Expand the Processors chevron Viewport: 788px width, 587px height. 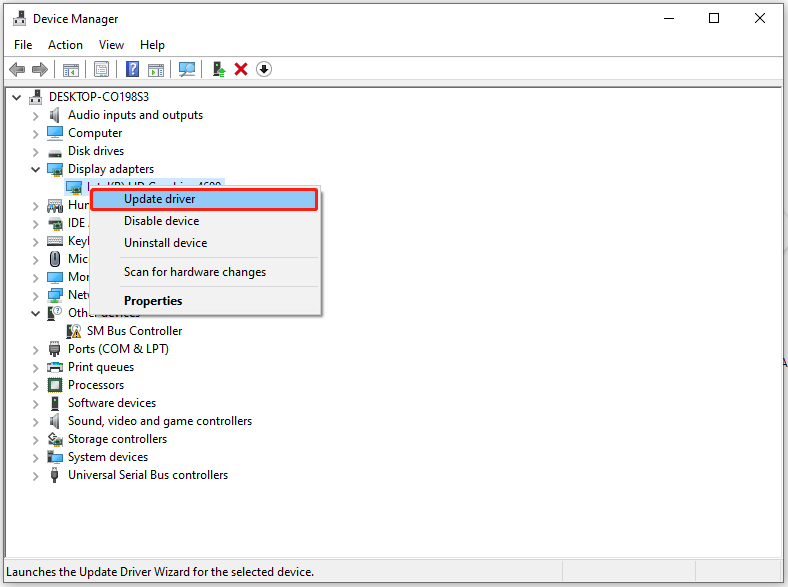(35, 386)
